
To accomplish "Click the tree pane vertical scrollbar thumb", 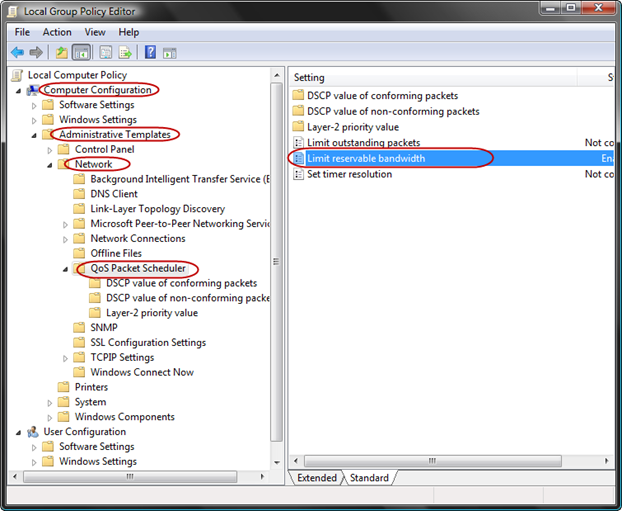I will [276, 262].
